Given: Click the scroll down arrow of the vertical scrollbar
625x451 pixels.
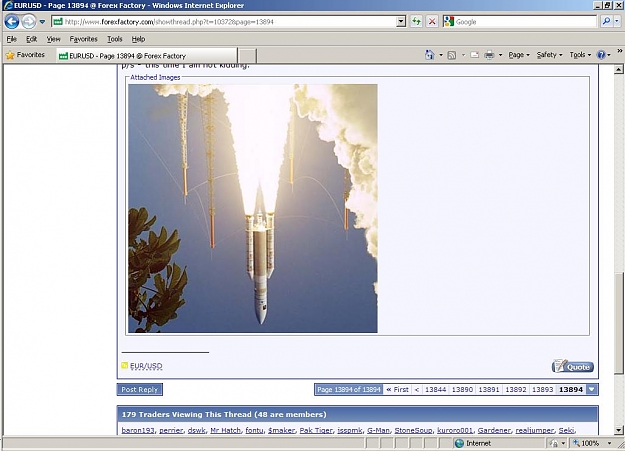Looking at the screenshot, I should pyautogui.click(x=619, y=430).
